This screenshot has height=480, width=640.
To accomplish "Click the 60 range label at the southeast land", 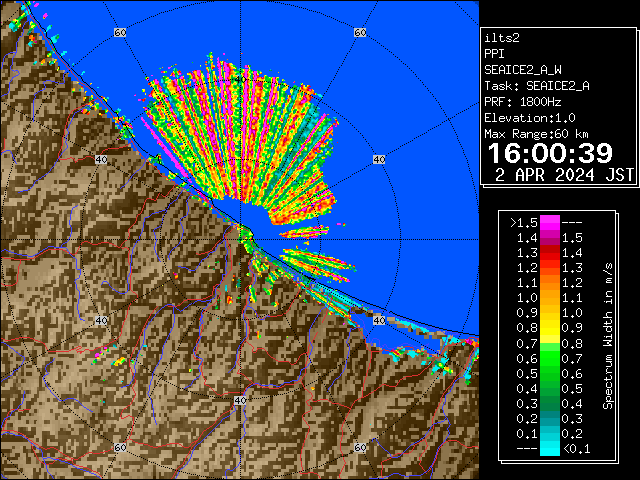I will (x=360, y=447).
